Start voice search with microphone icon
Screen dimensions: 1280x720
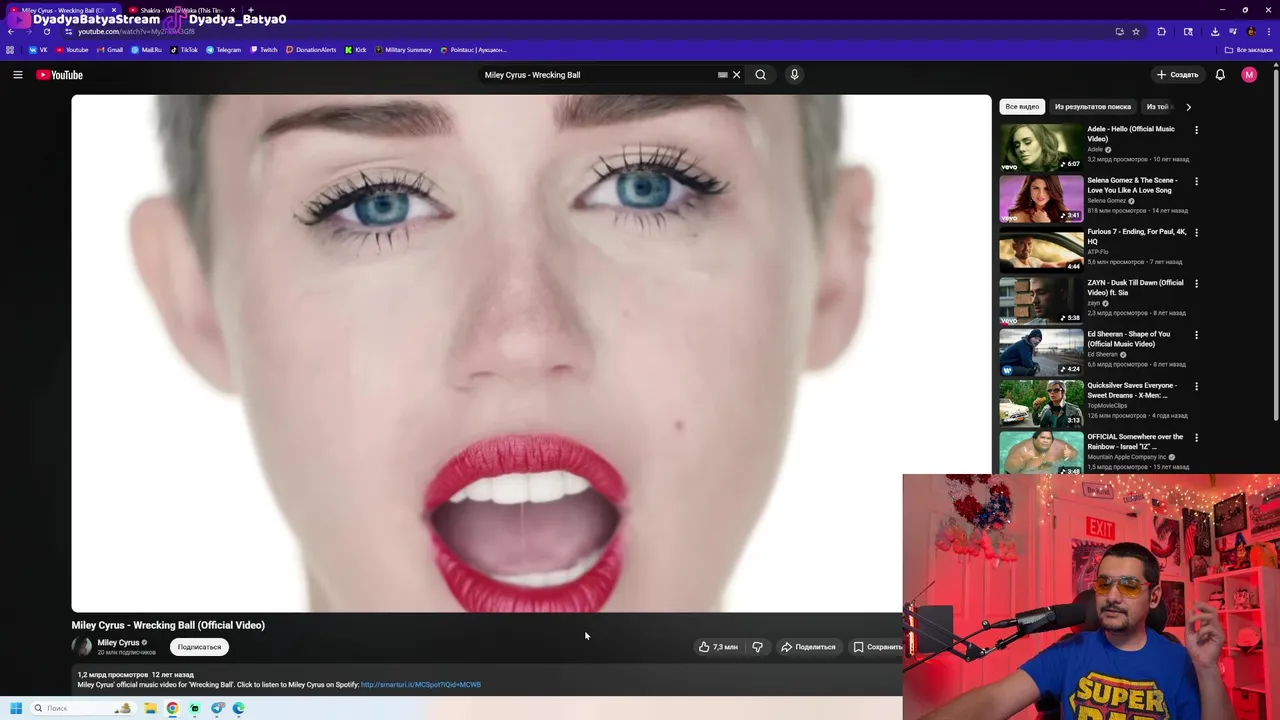[x=794, y=75]
